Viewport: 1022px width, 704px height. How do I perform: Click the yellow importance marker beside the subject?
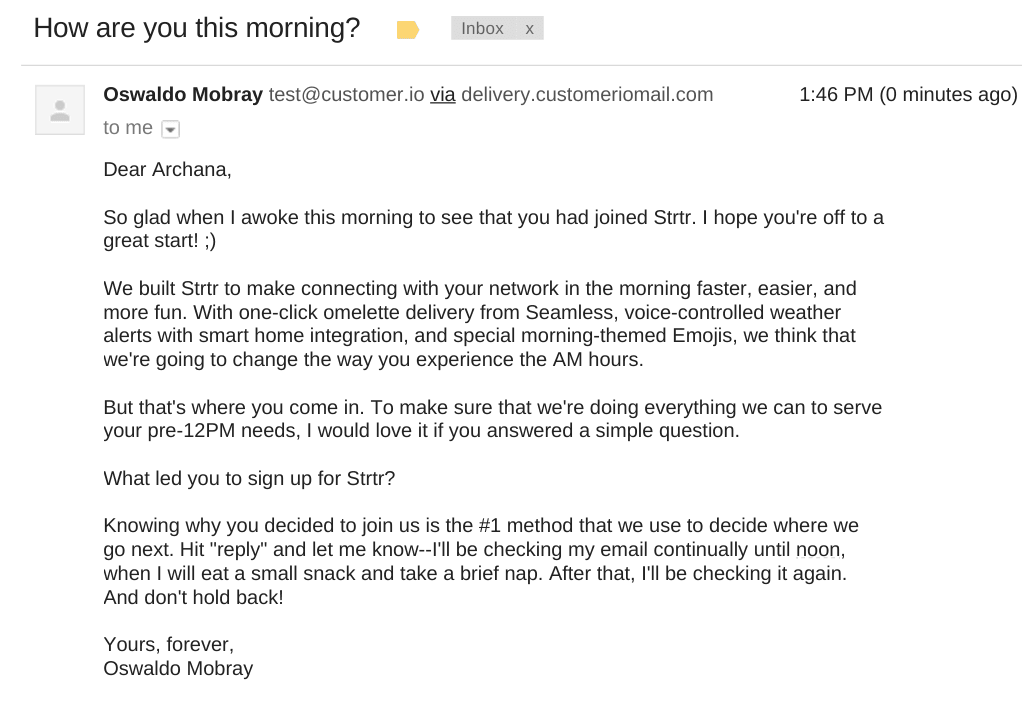click(x=407, y=30)
